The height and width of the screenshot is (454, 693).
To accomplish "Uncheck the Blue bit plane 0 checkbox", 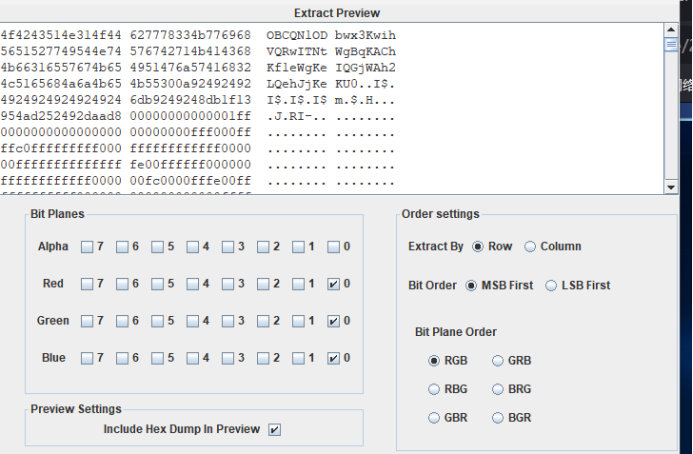I will [334, 359].
